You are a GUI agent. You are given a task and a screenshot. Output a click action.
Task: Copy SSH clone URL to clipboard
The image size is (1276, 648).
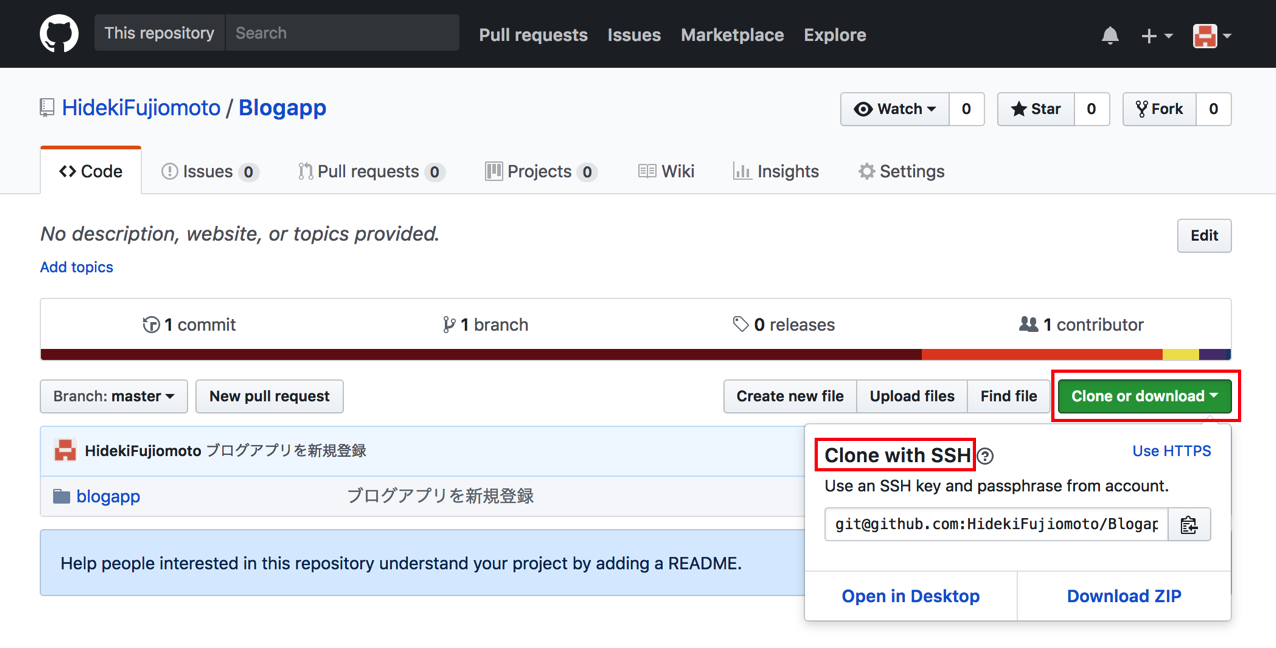coord(1189,525)
